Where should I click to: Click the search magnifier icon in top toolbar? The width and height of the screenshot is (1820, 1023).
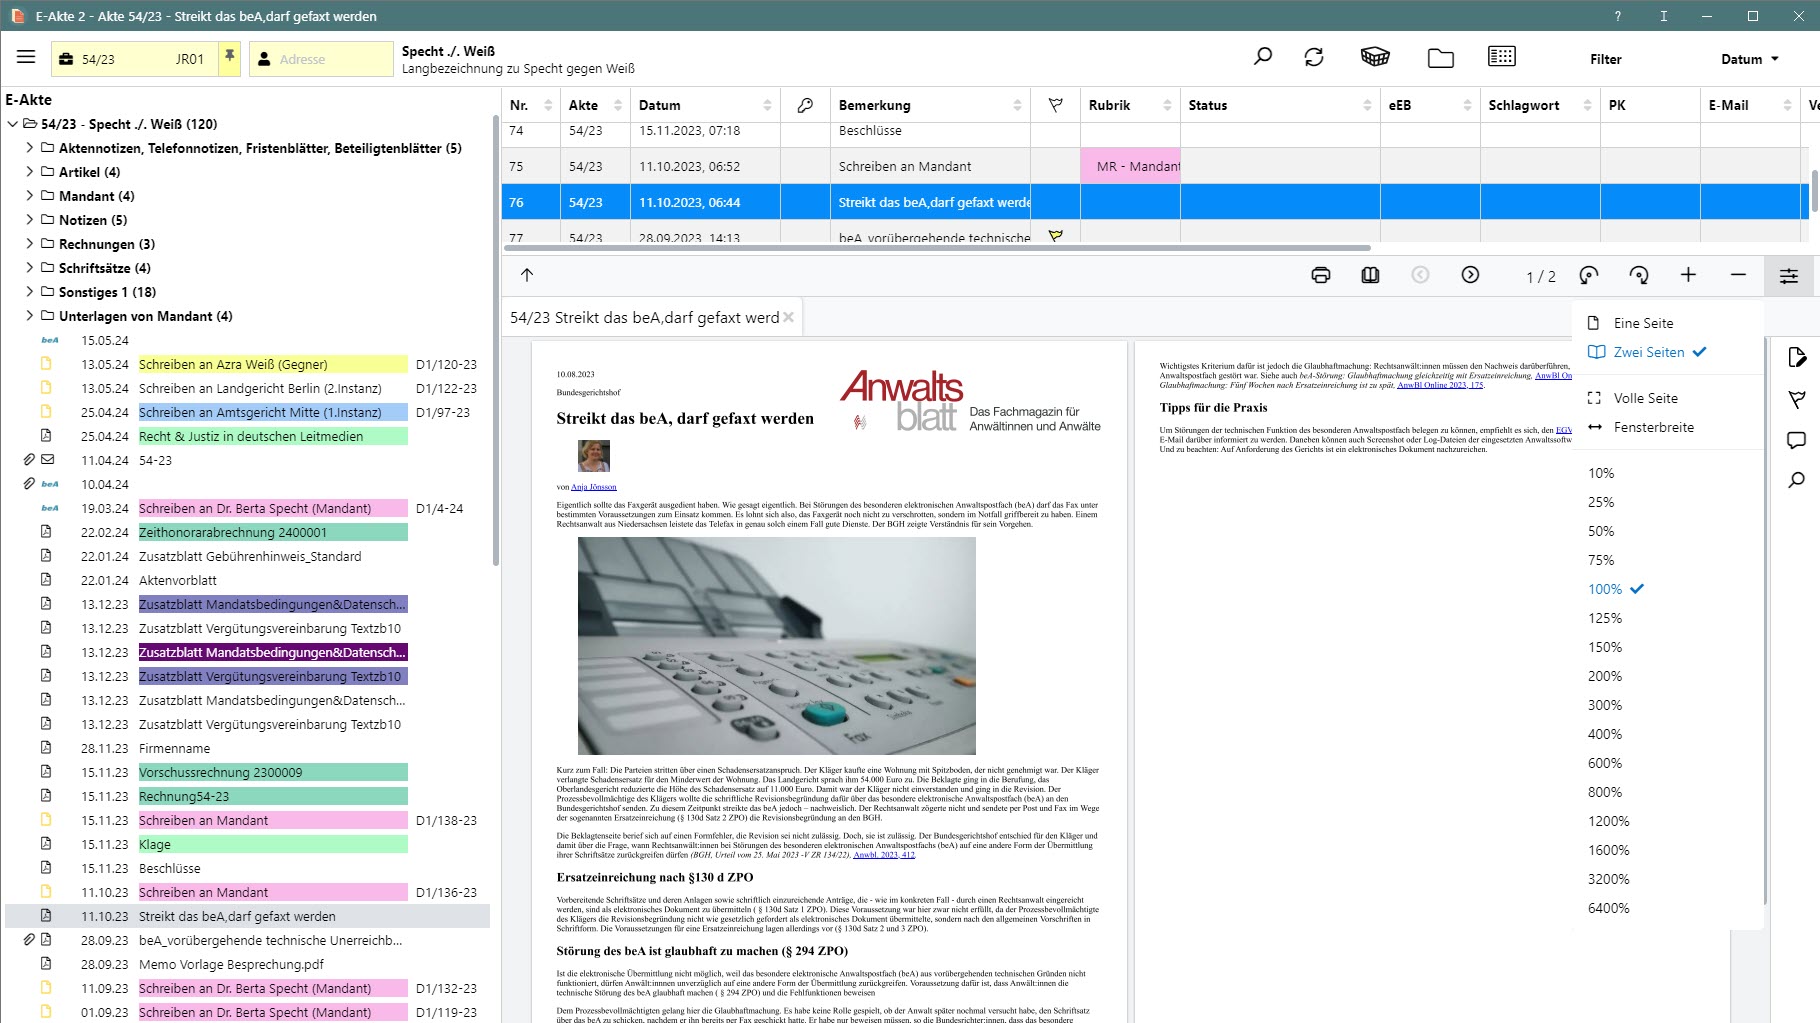[x=1263, y=57]
